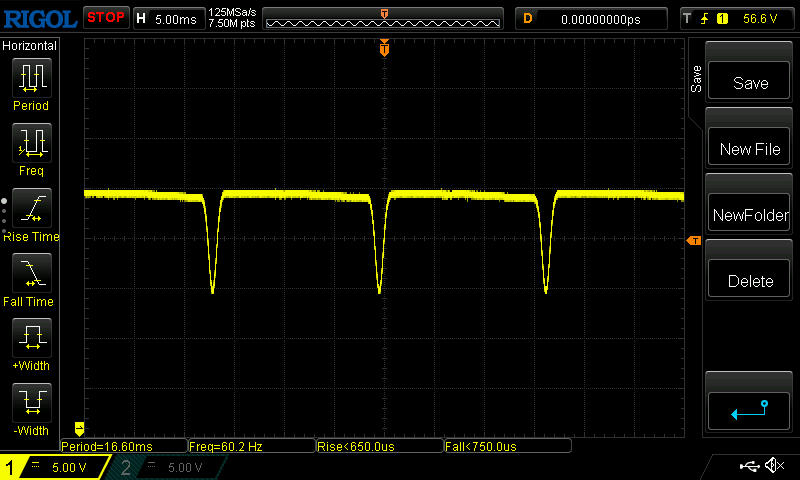Image resolution: width=800 pixels, height=480 pixels.
Task: Click the red STOP run status
Action: click(x=105, y=18)
